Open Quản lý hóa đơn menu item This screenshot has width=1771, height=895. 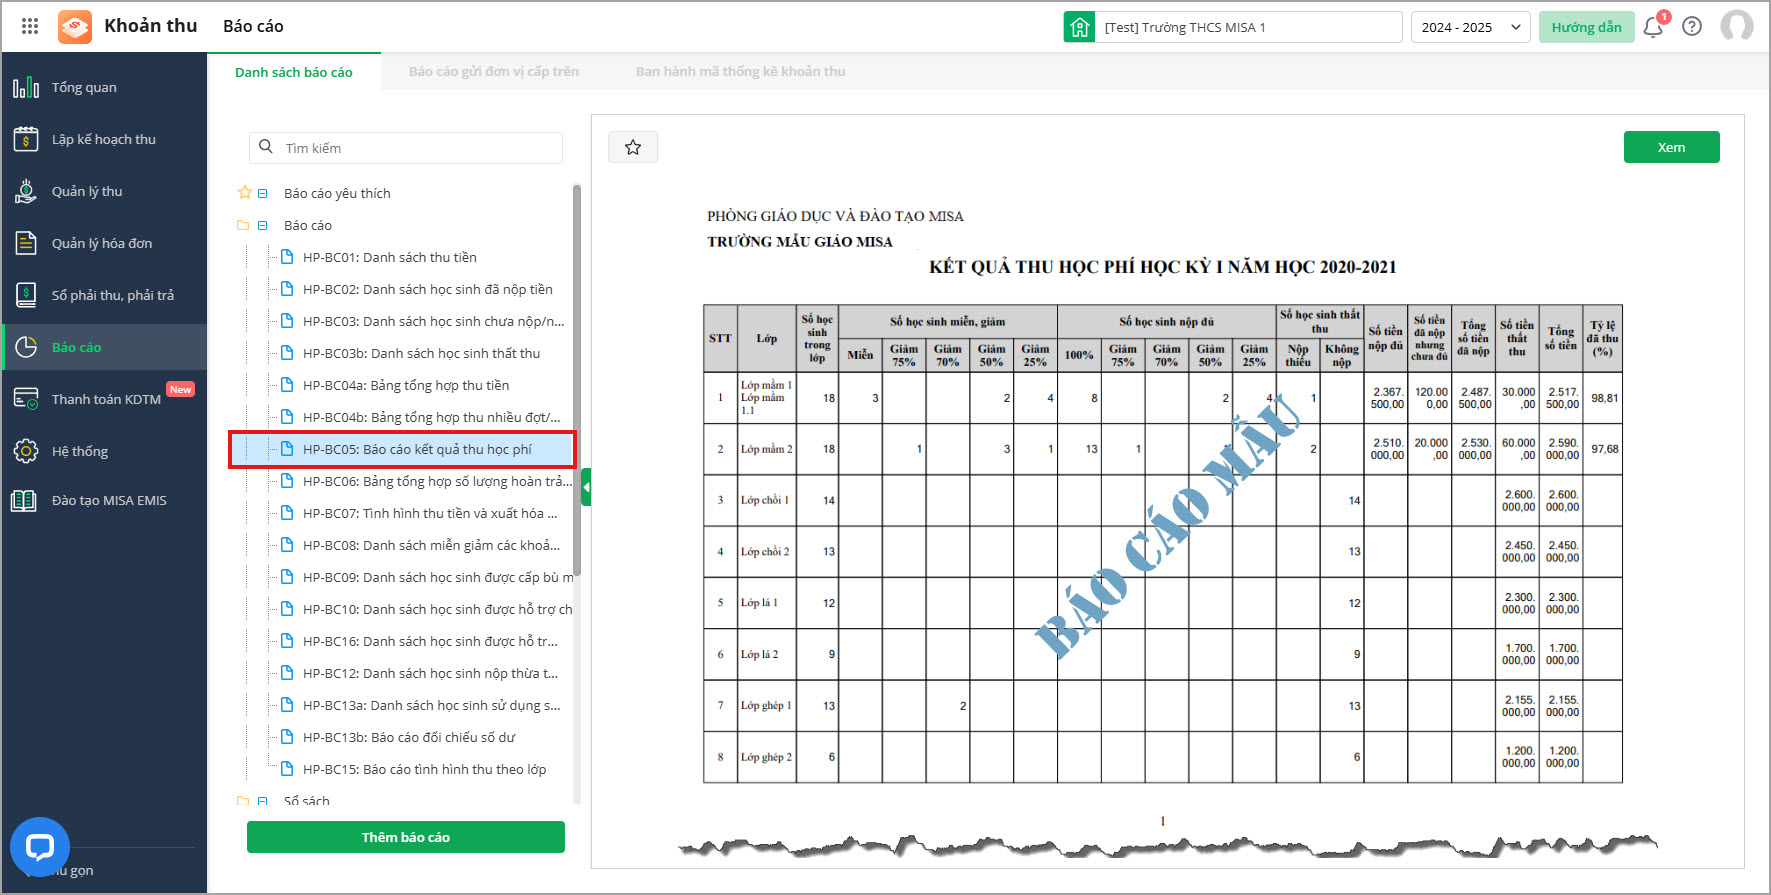pyautogui.click(x=104, y=243)
